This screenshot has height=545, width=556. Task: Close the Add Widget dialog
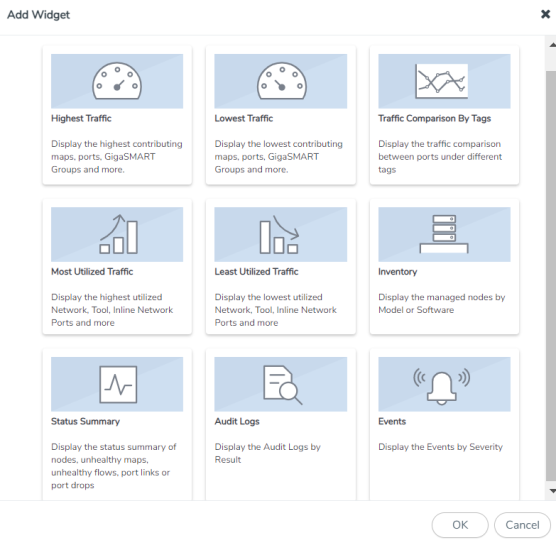point(545,14)
